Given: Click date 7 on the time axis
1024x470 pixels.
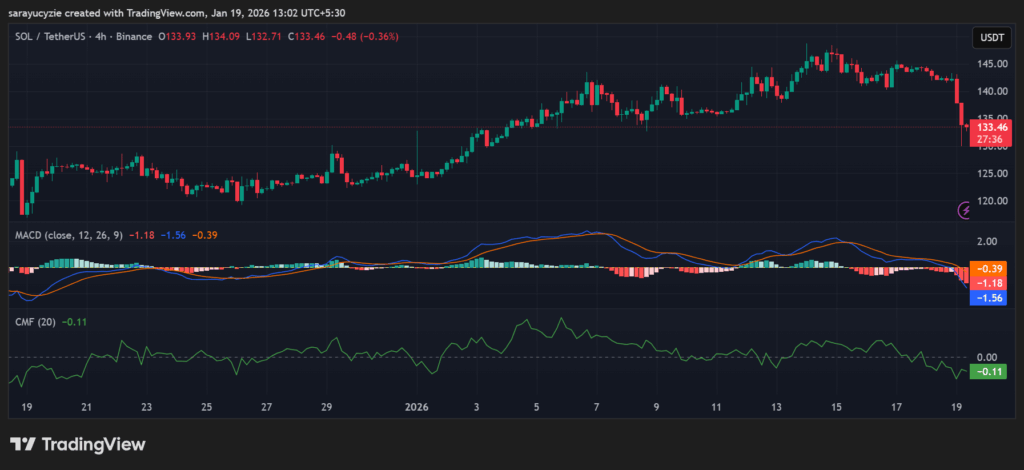Looking at the screenshot, I should (x=596, y=407).
